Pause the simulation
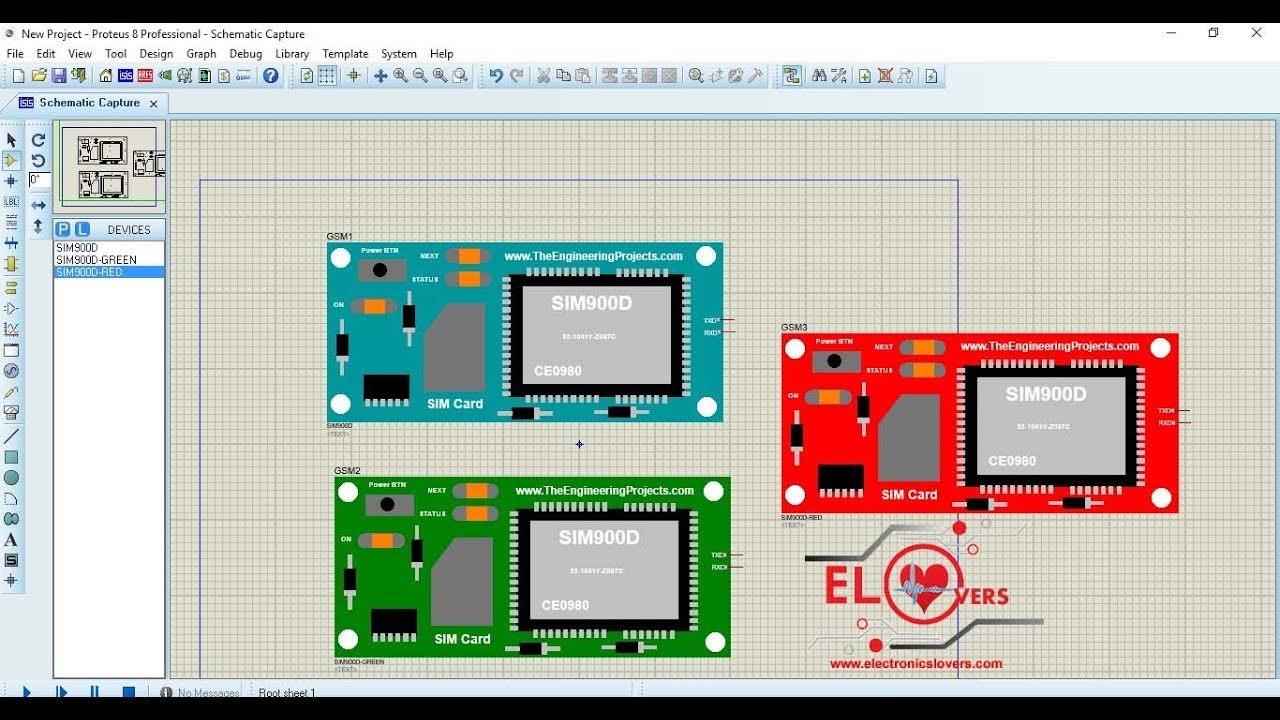 point(95,692)
